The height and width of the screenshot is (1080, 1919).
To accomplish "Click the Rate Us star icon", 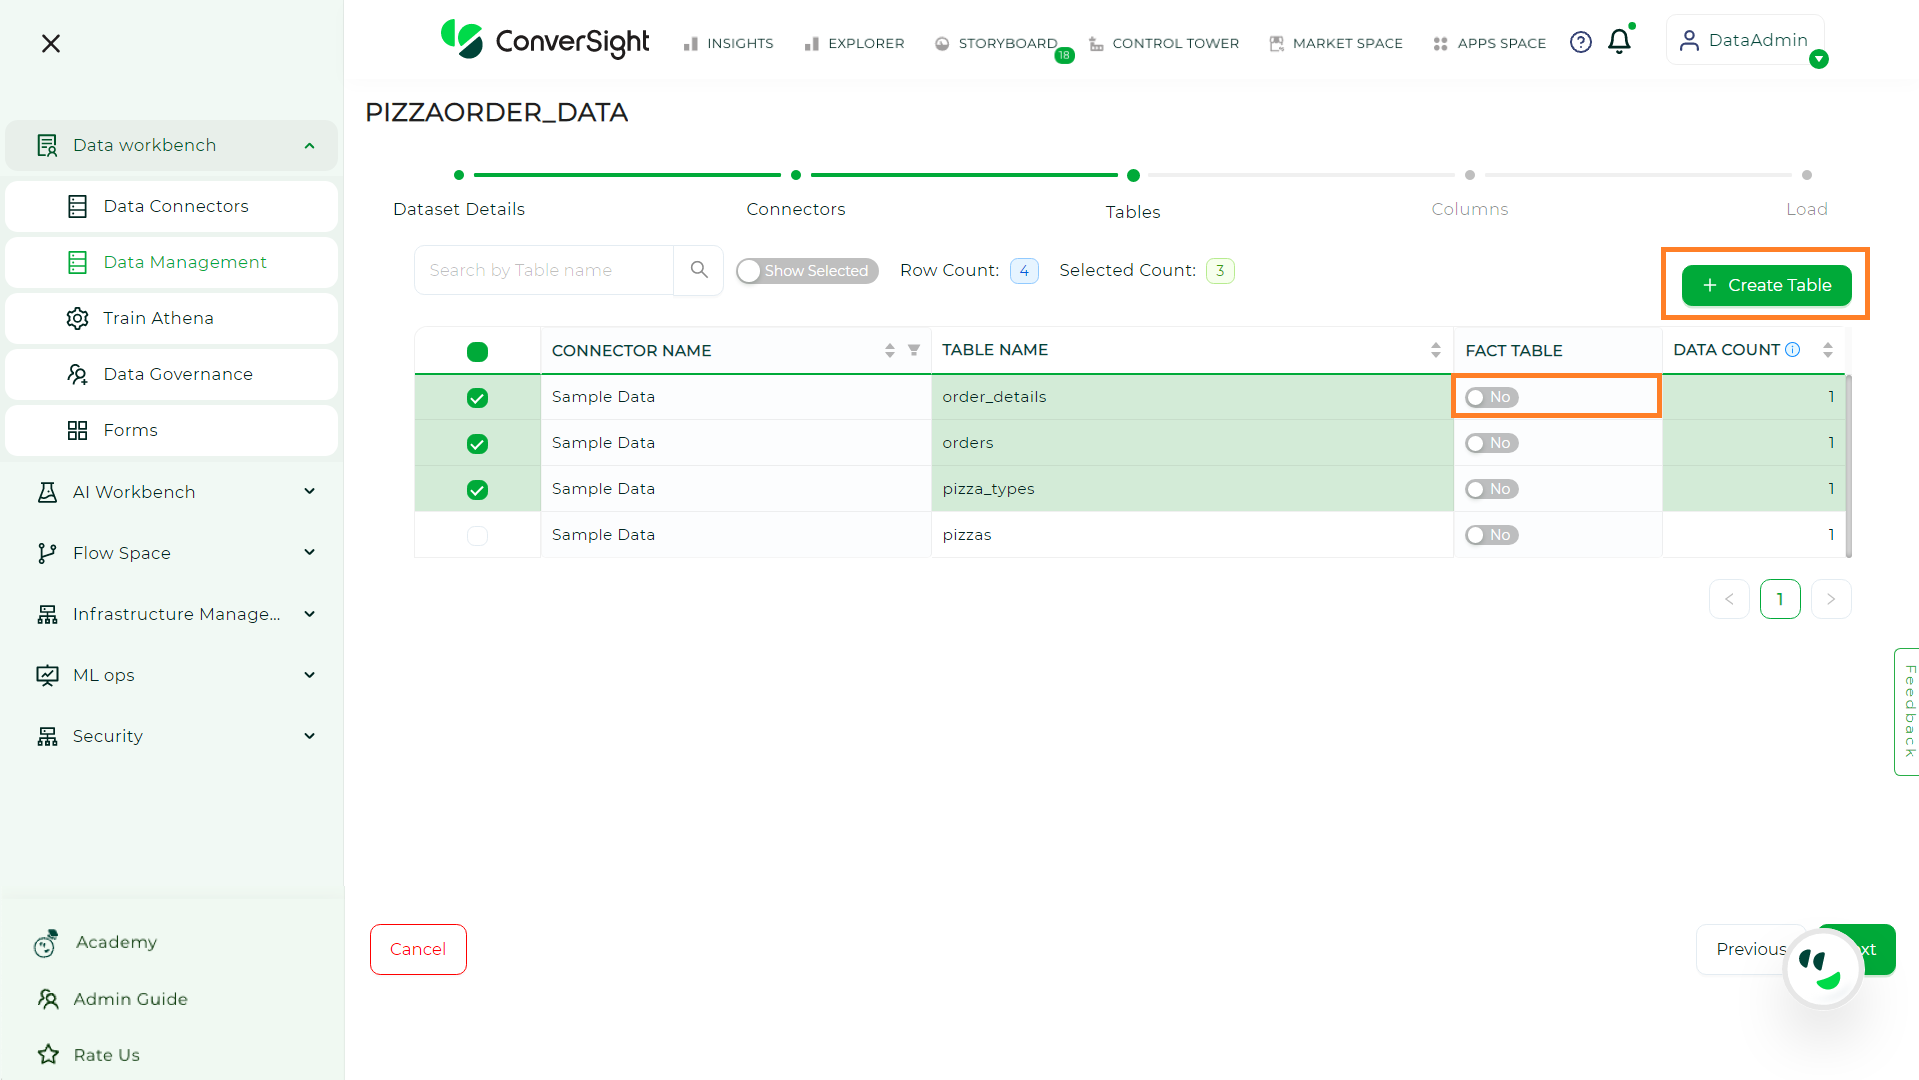I will [x=48, y=1054].
